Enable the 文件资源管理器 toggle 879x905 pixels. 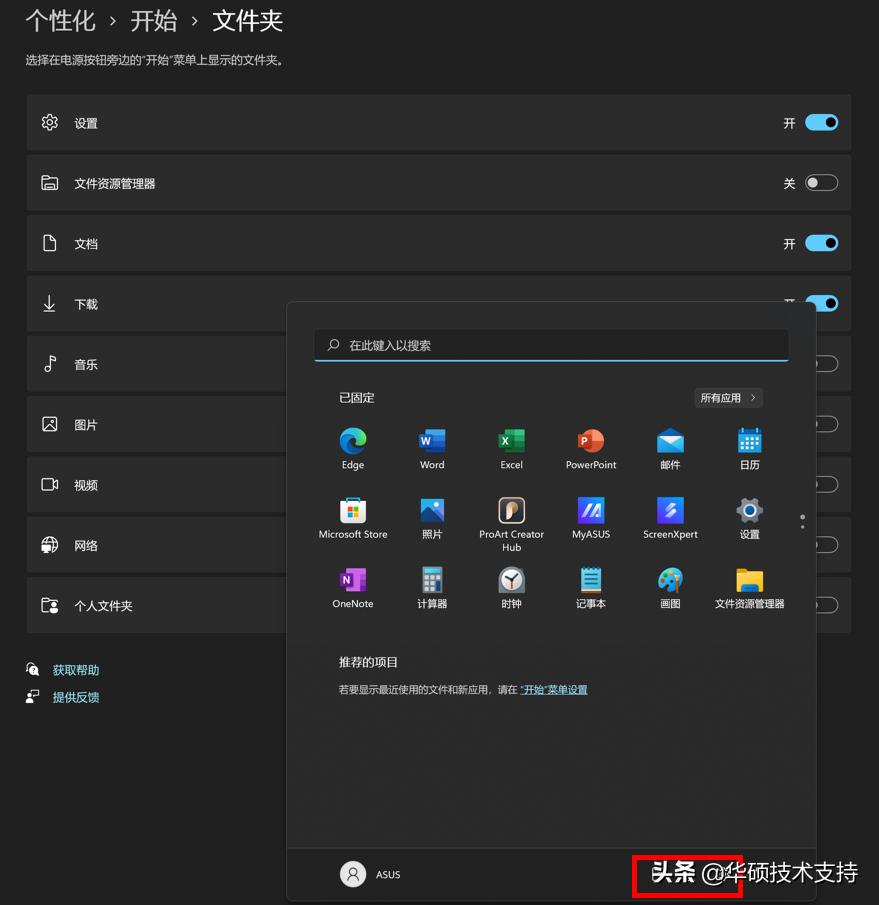pyautogui.click(x=821, y=182)
